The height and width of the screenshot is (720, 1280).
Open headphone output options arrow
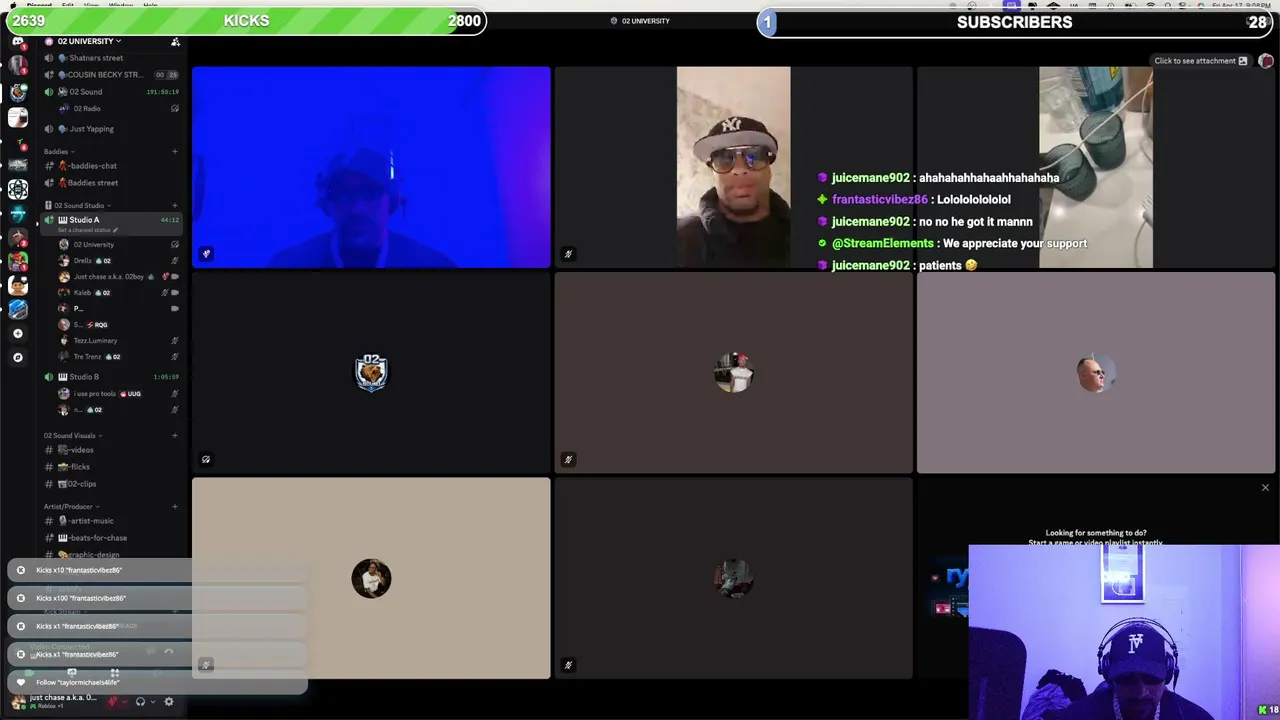pyautogui.click(x=152, y=701)
